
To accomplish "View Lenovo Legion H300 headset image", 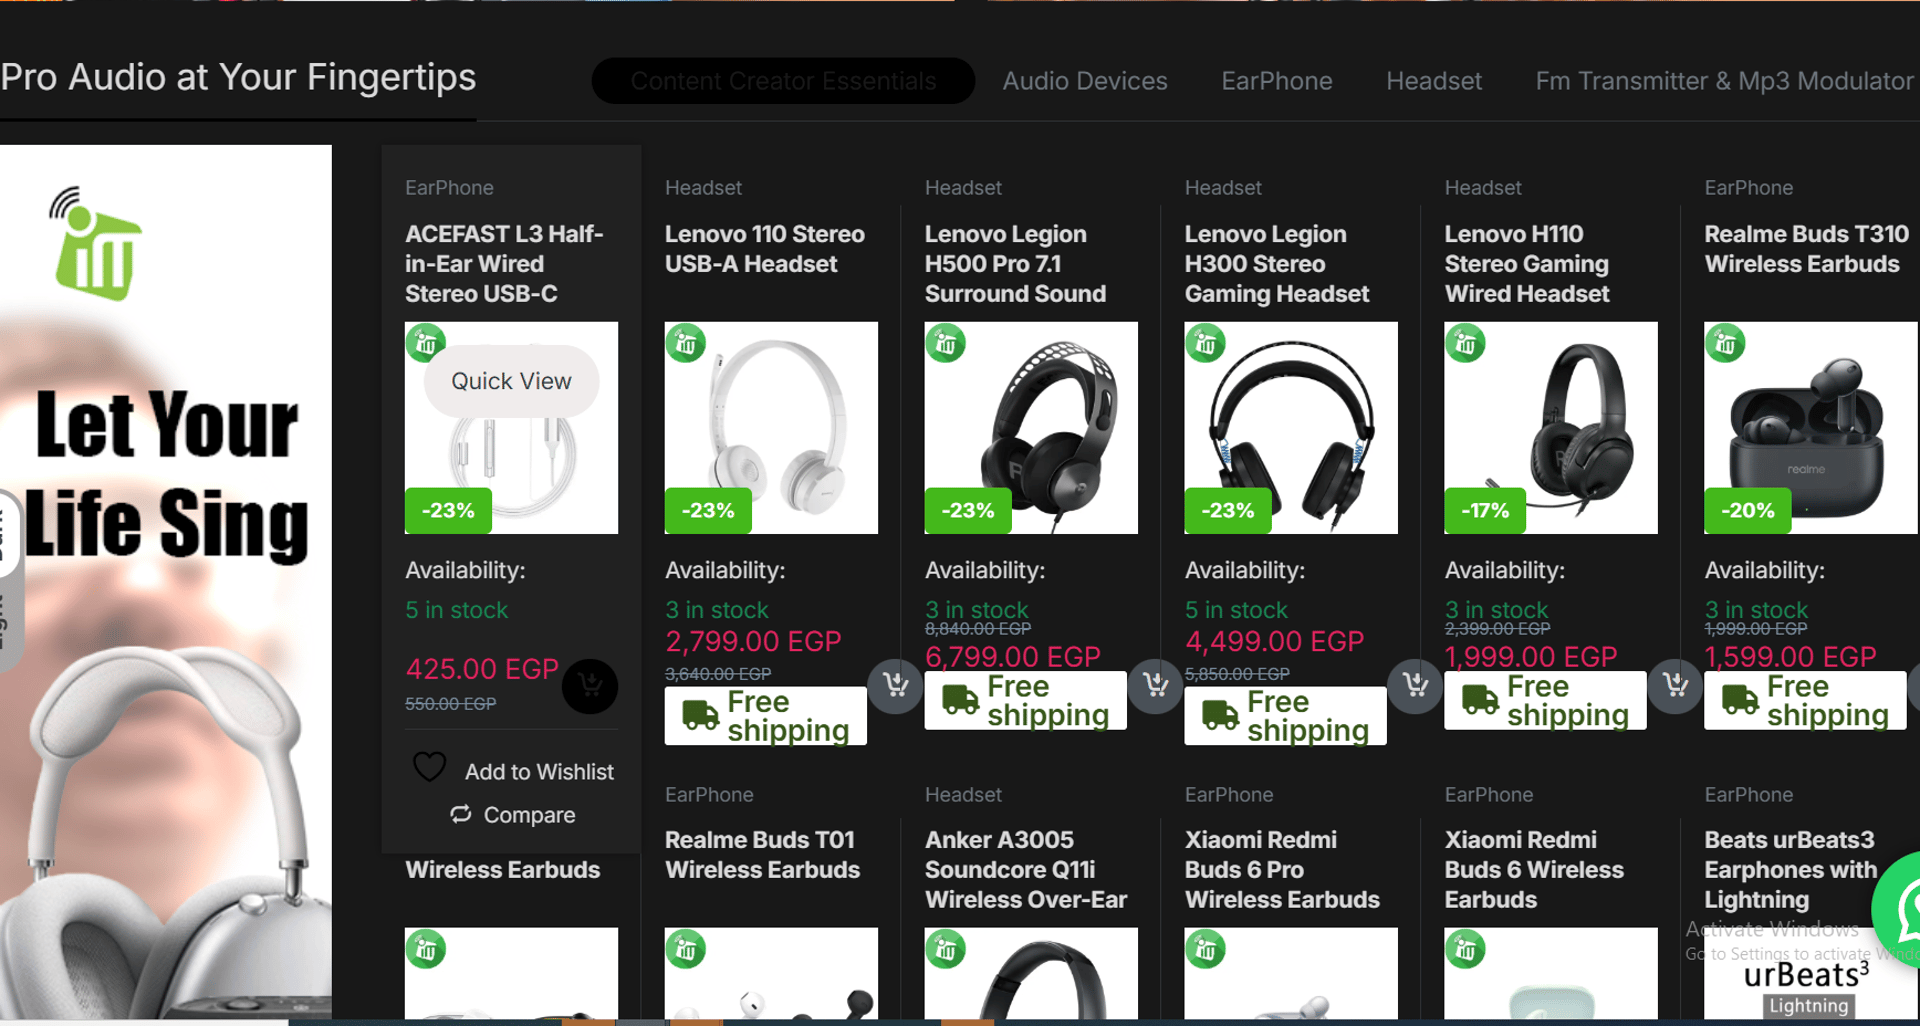I will coord(1291,428).
